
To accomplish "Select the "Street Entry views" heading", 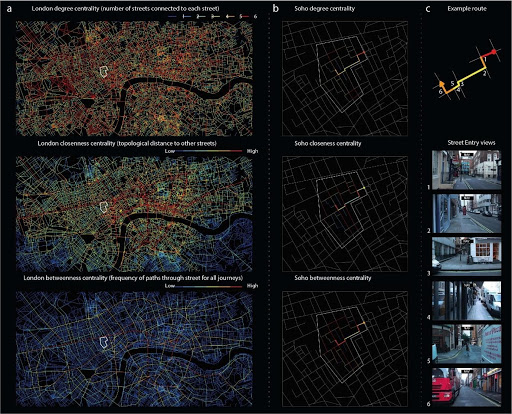I will point(471,143).
